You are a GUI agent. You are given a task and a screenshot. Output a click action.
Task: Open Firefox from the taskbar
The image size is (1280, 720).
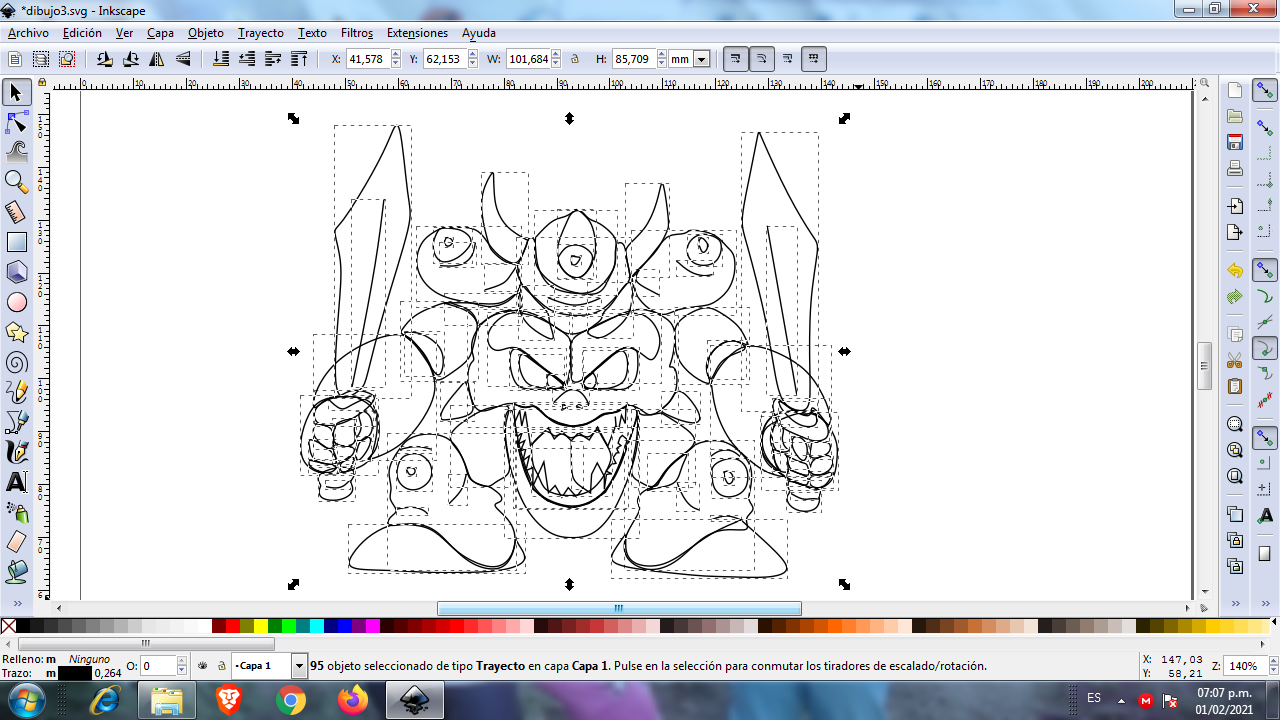(x=353, y=701)
